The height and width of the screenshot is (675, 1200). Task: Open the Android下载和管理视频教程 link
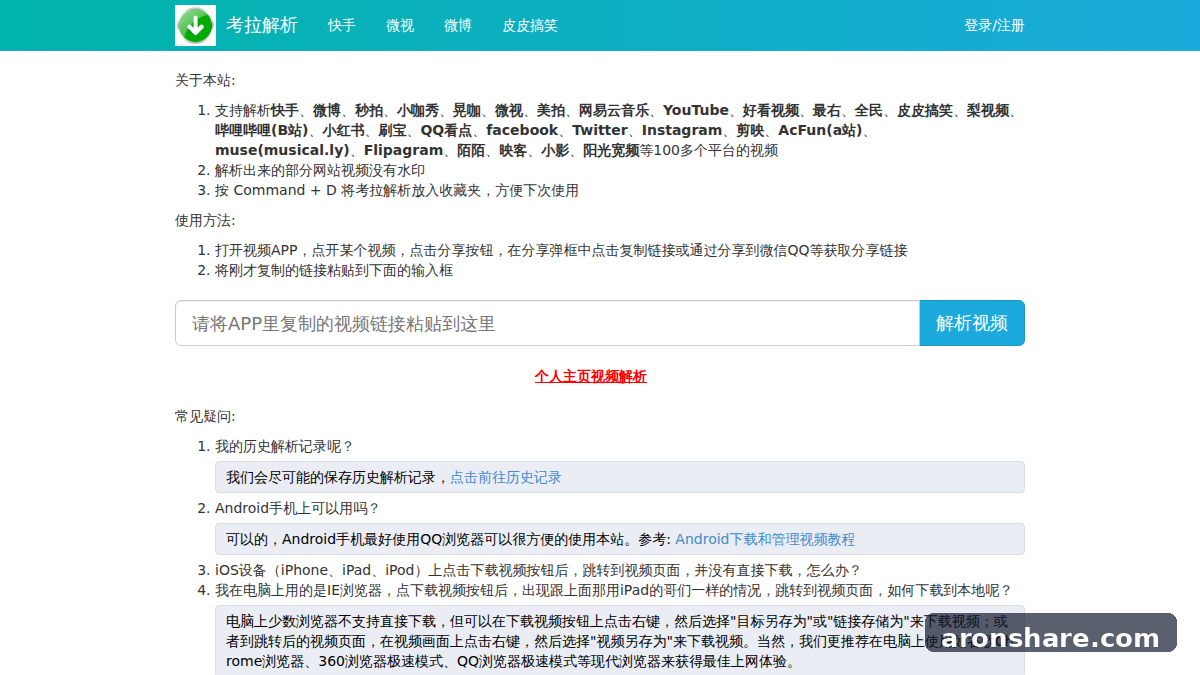point(765,539)
